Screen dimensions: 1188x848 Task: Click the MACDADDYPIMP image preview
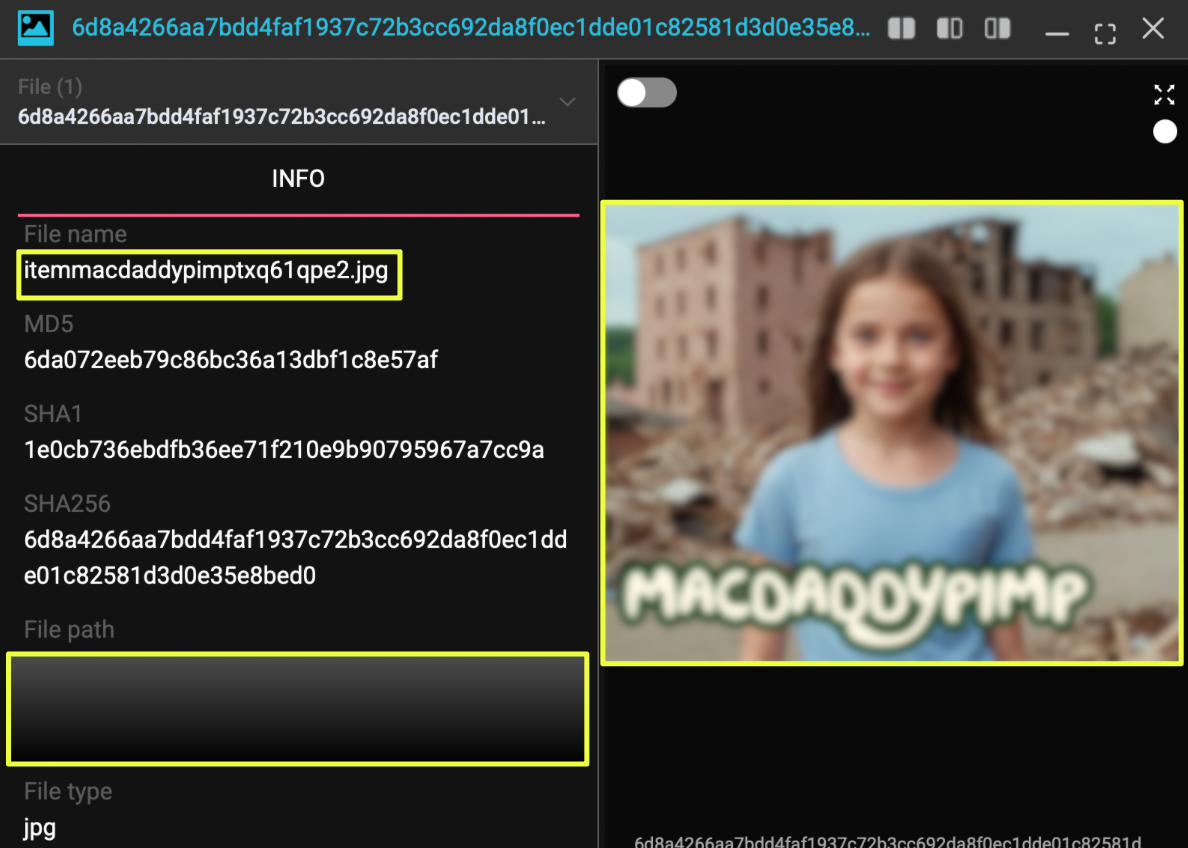[x=892, y=432]
